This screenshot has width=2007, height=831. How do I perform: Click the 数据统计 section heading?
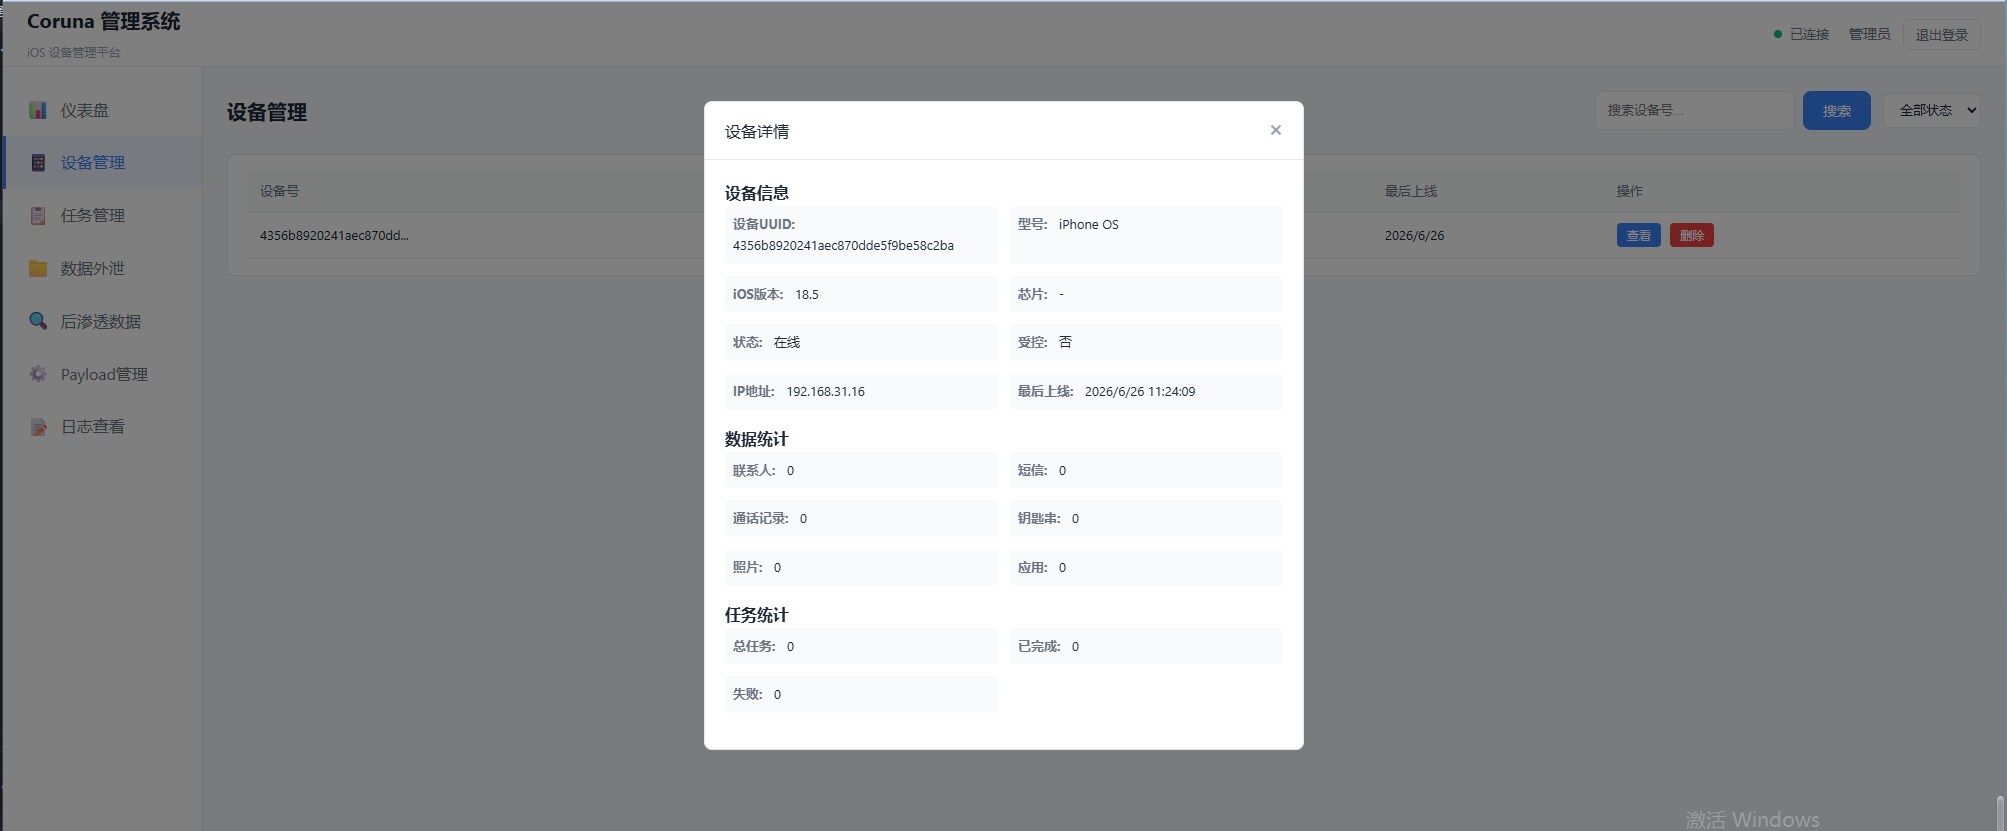757,439
